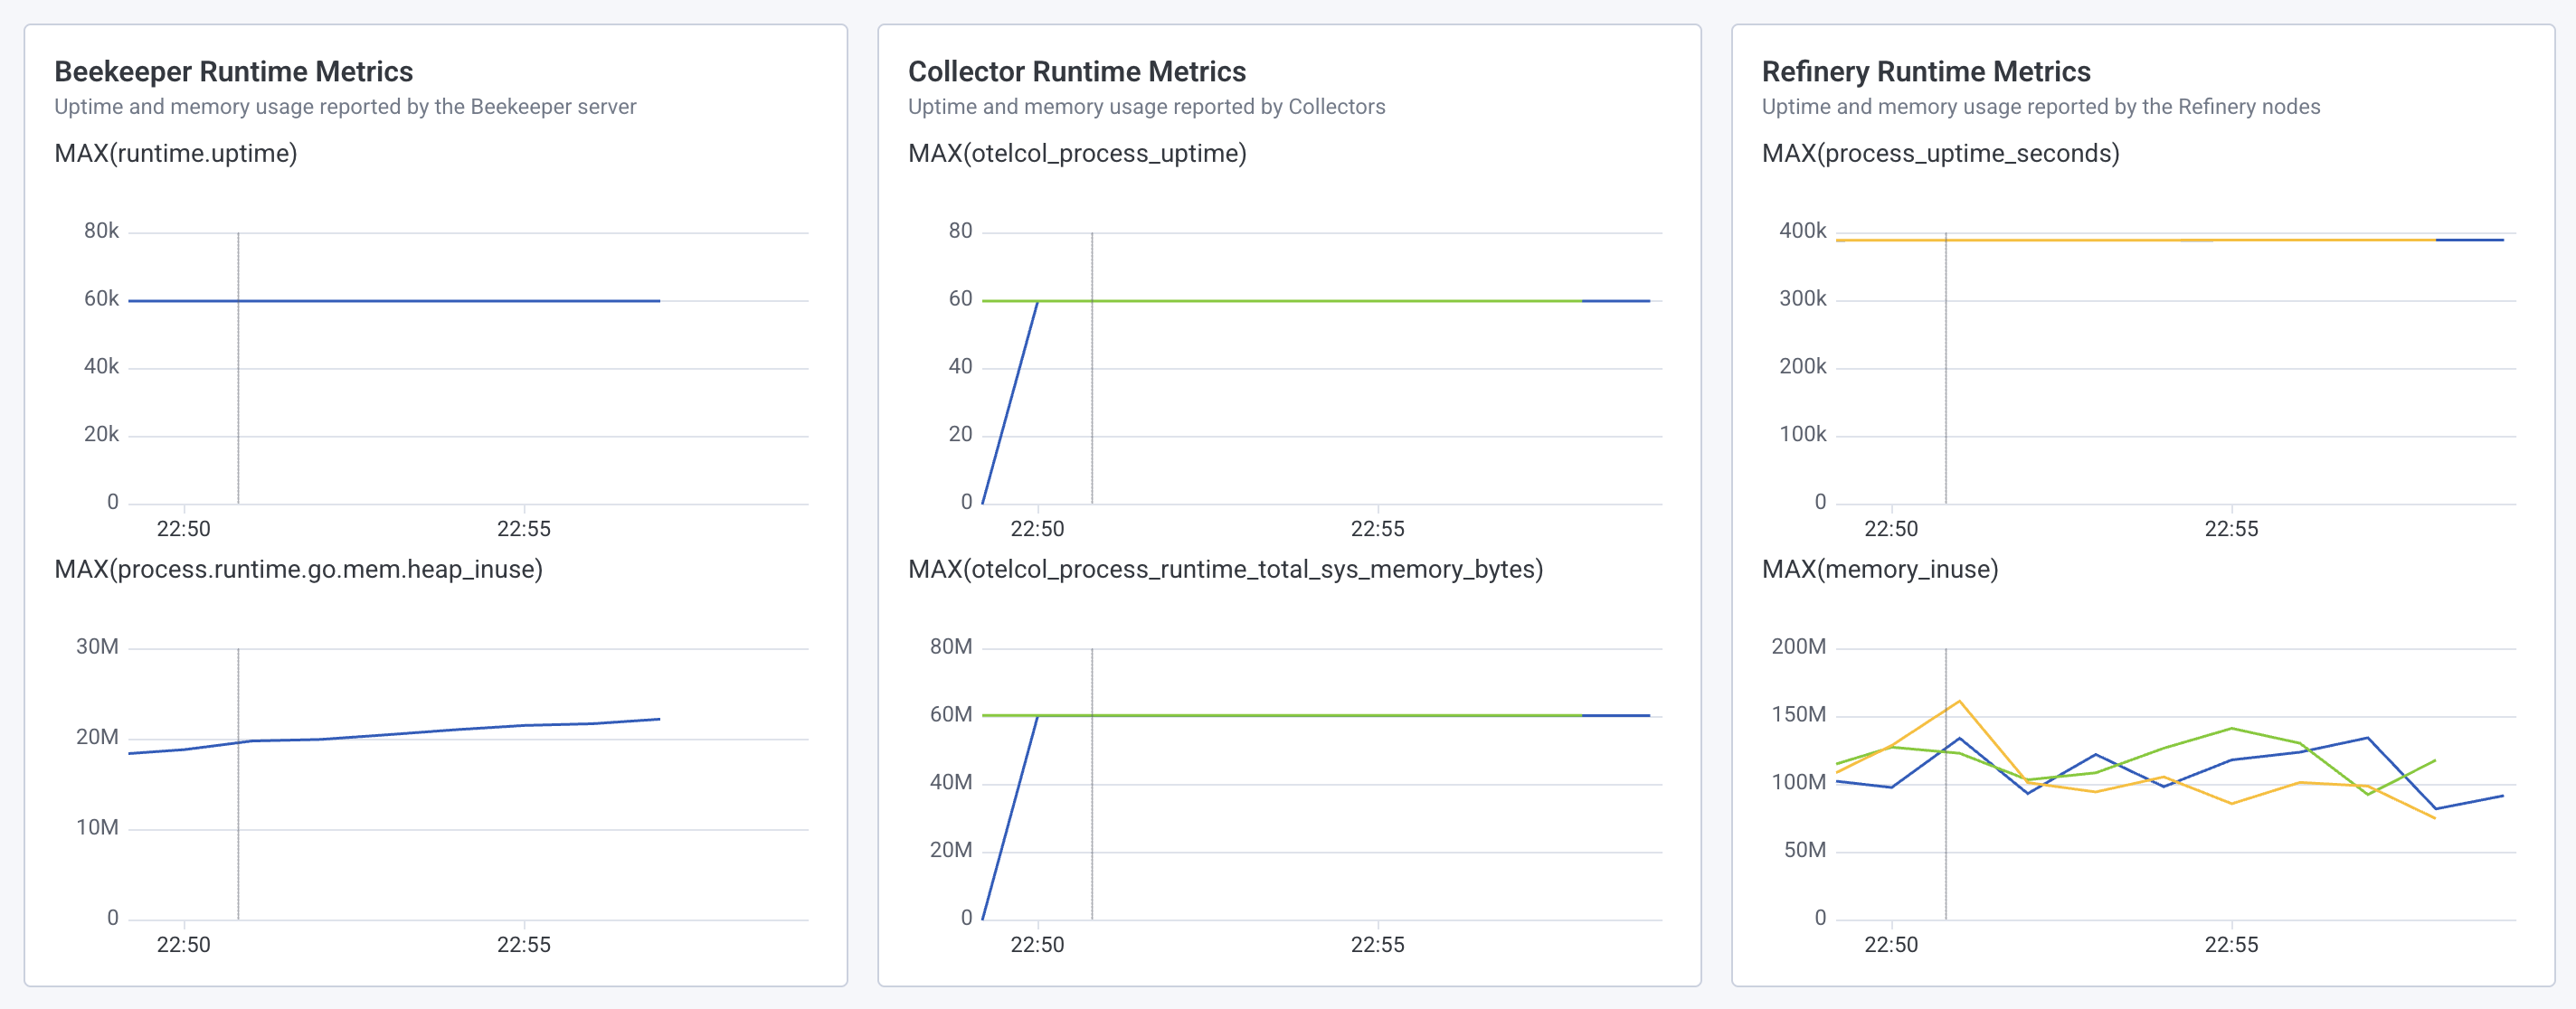The image size is (2576, 1009).
Task: Click the MAX(otelcol_process_uptime) chart title
Action: coord(1077,153)
